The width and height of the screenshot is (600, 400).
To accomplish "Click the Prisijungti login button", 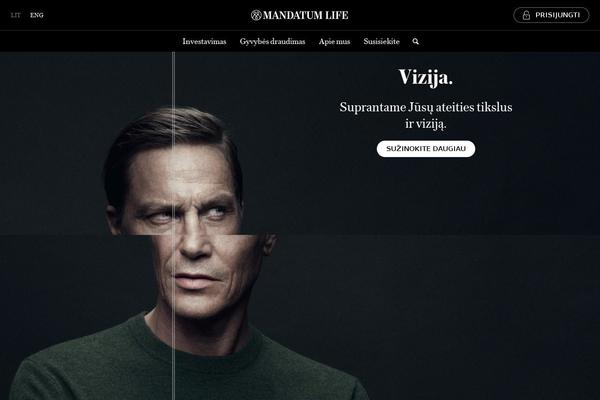I will [x=551, y=15].
